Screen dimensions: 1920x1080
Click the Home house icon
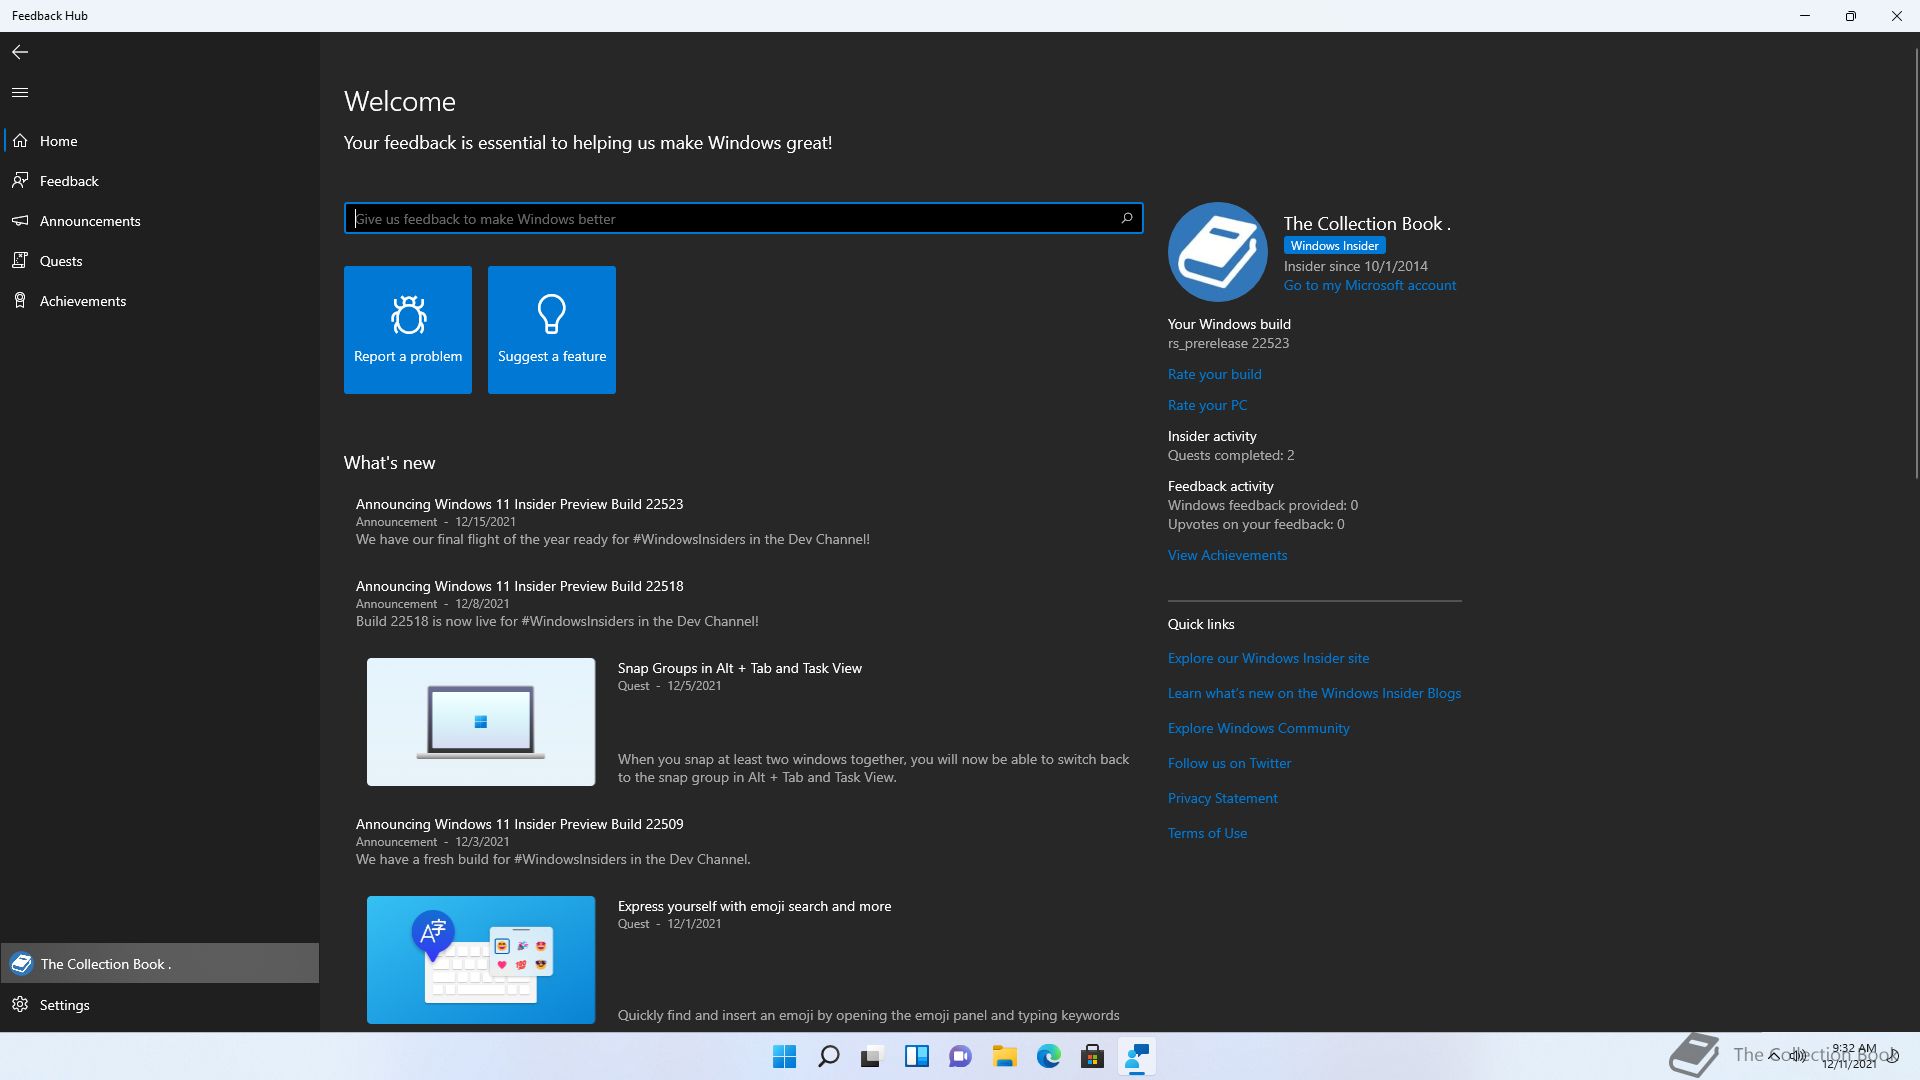point(20,141)
